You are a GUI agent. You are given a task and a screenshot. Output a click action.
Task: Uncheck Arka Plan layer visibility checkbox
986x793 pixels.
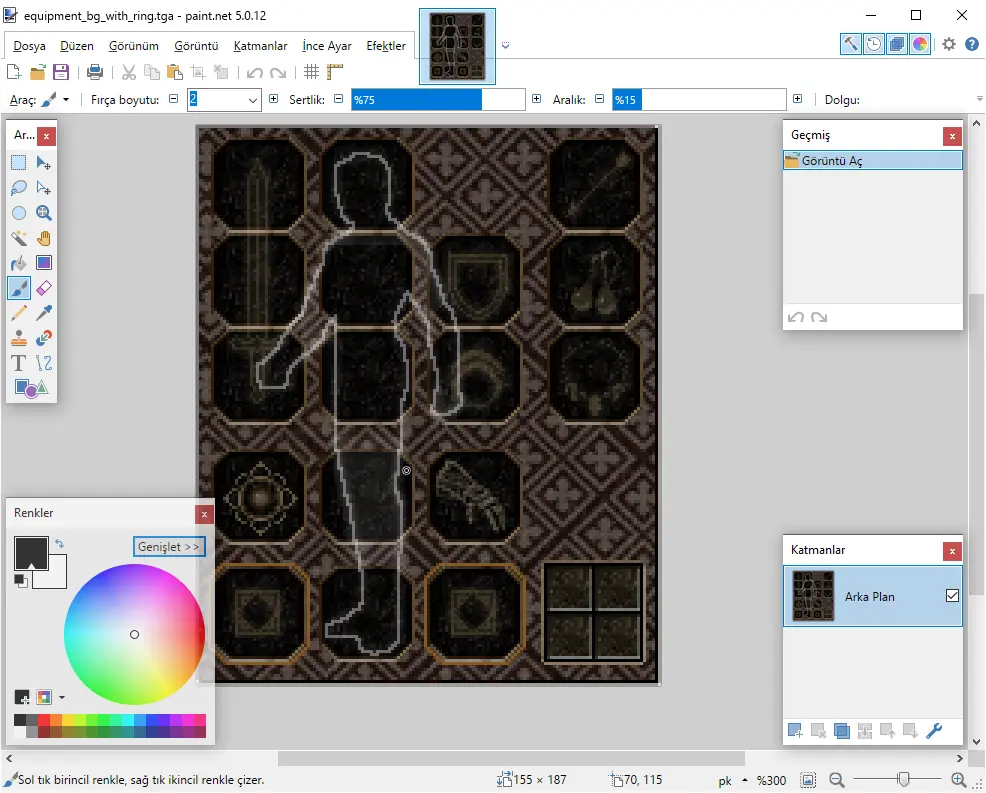point(952,596)
